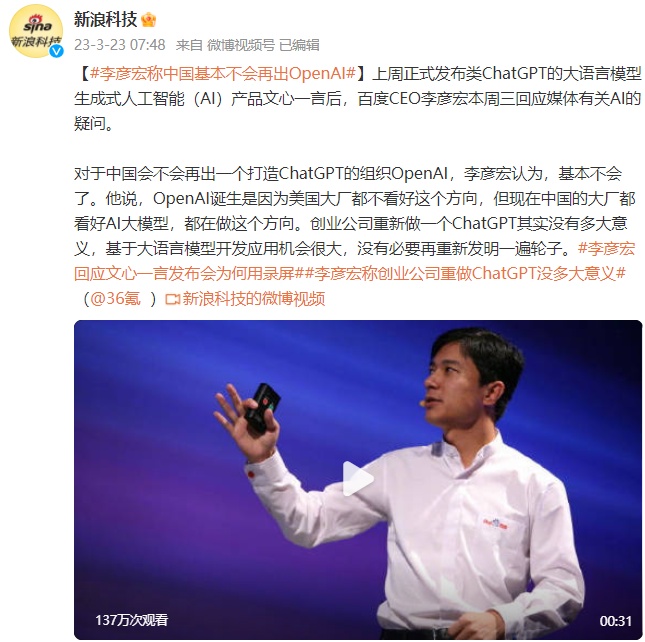645x642 pixels.
Task: Click the gold crown membership icon
Action: pyautogui.click(x=148, y=19)
